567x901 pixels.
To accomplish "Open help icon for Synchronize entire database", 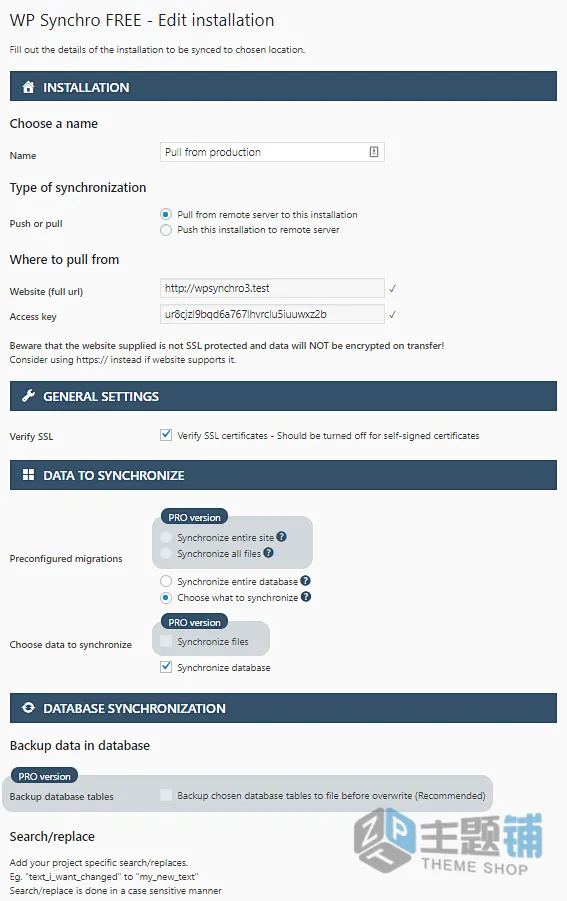I will coord(306,581).
